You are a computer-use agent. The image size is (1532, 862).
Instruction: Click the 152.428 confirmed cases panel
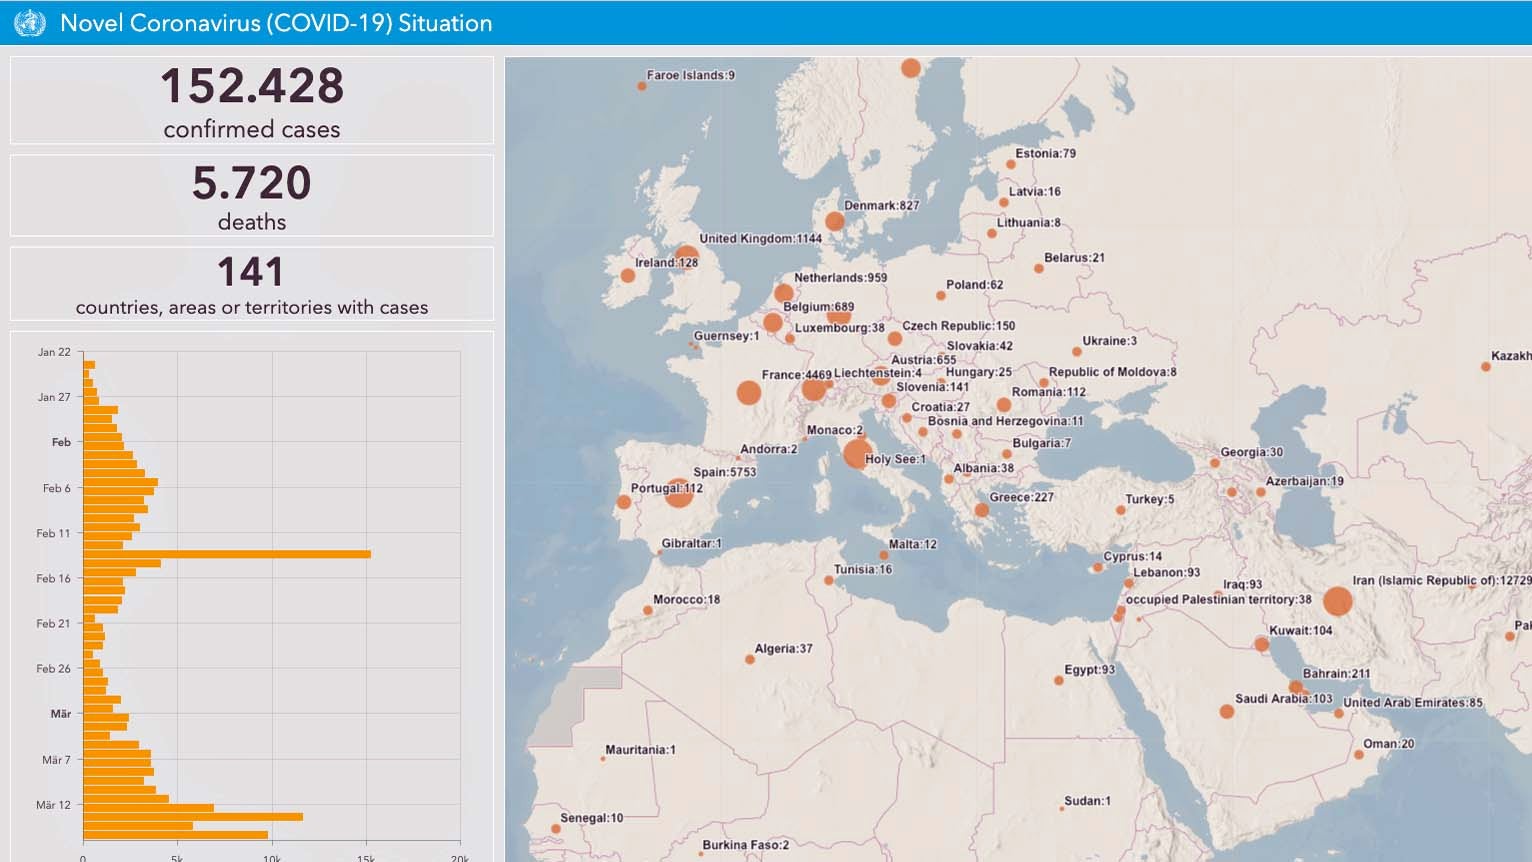(x=252, y=100)
